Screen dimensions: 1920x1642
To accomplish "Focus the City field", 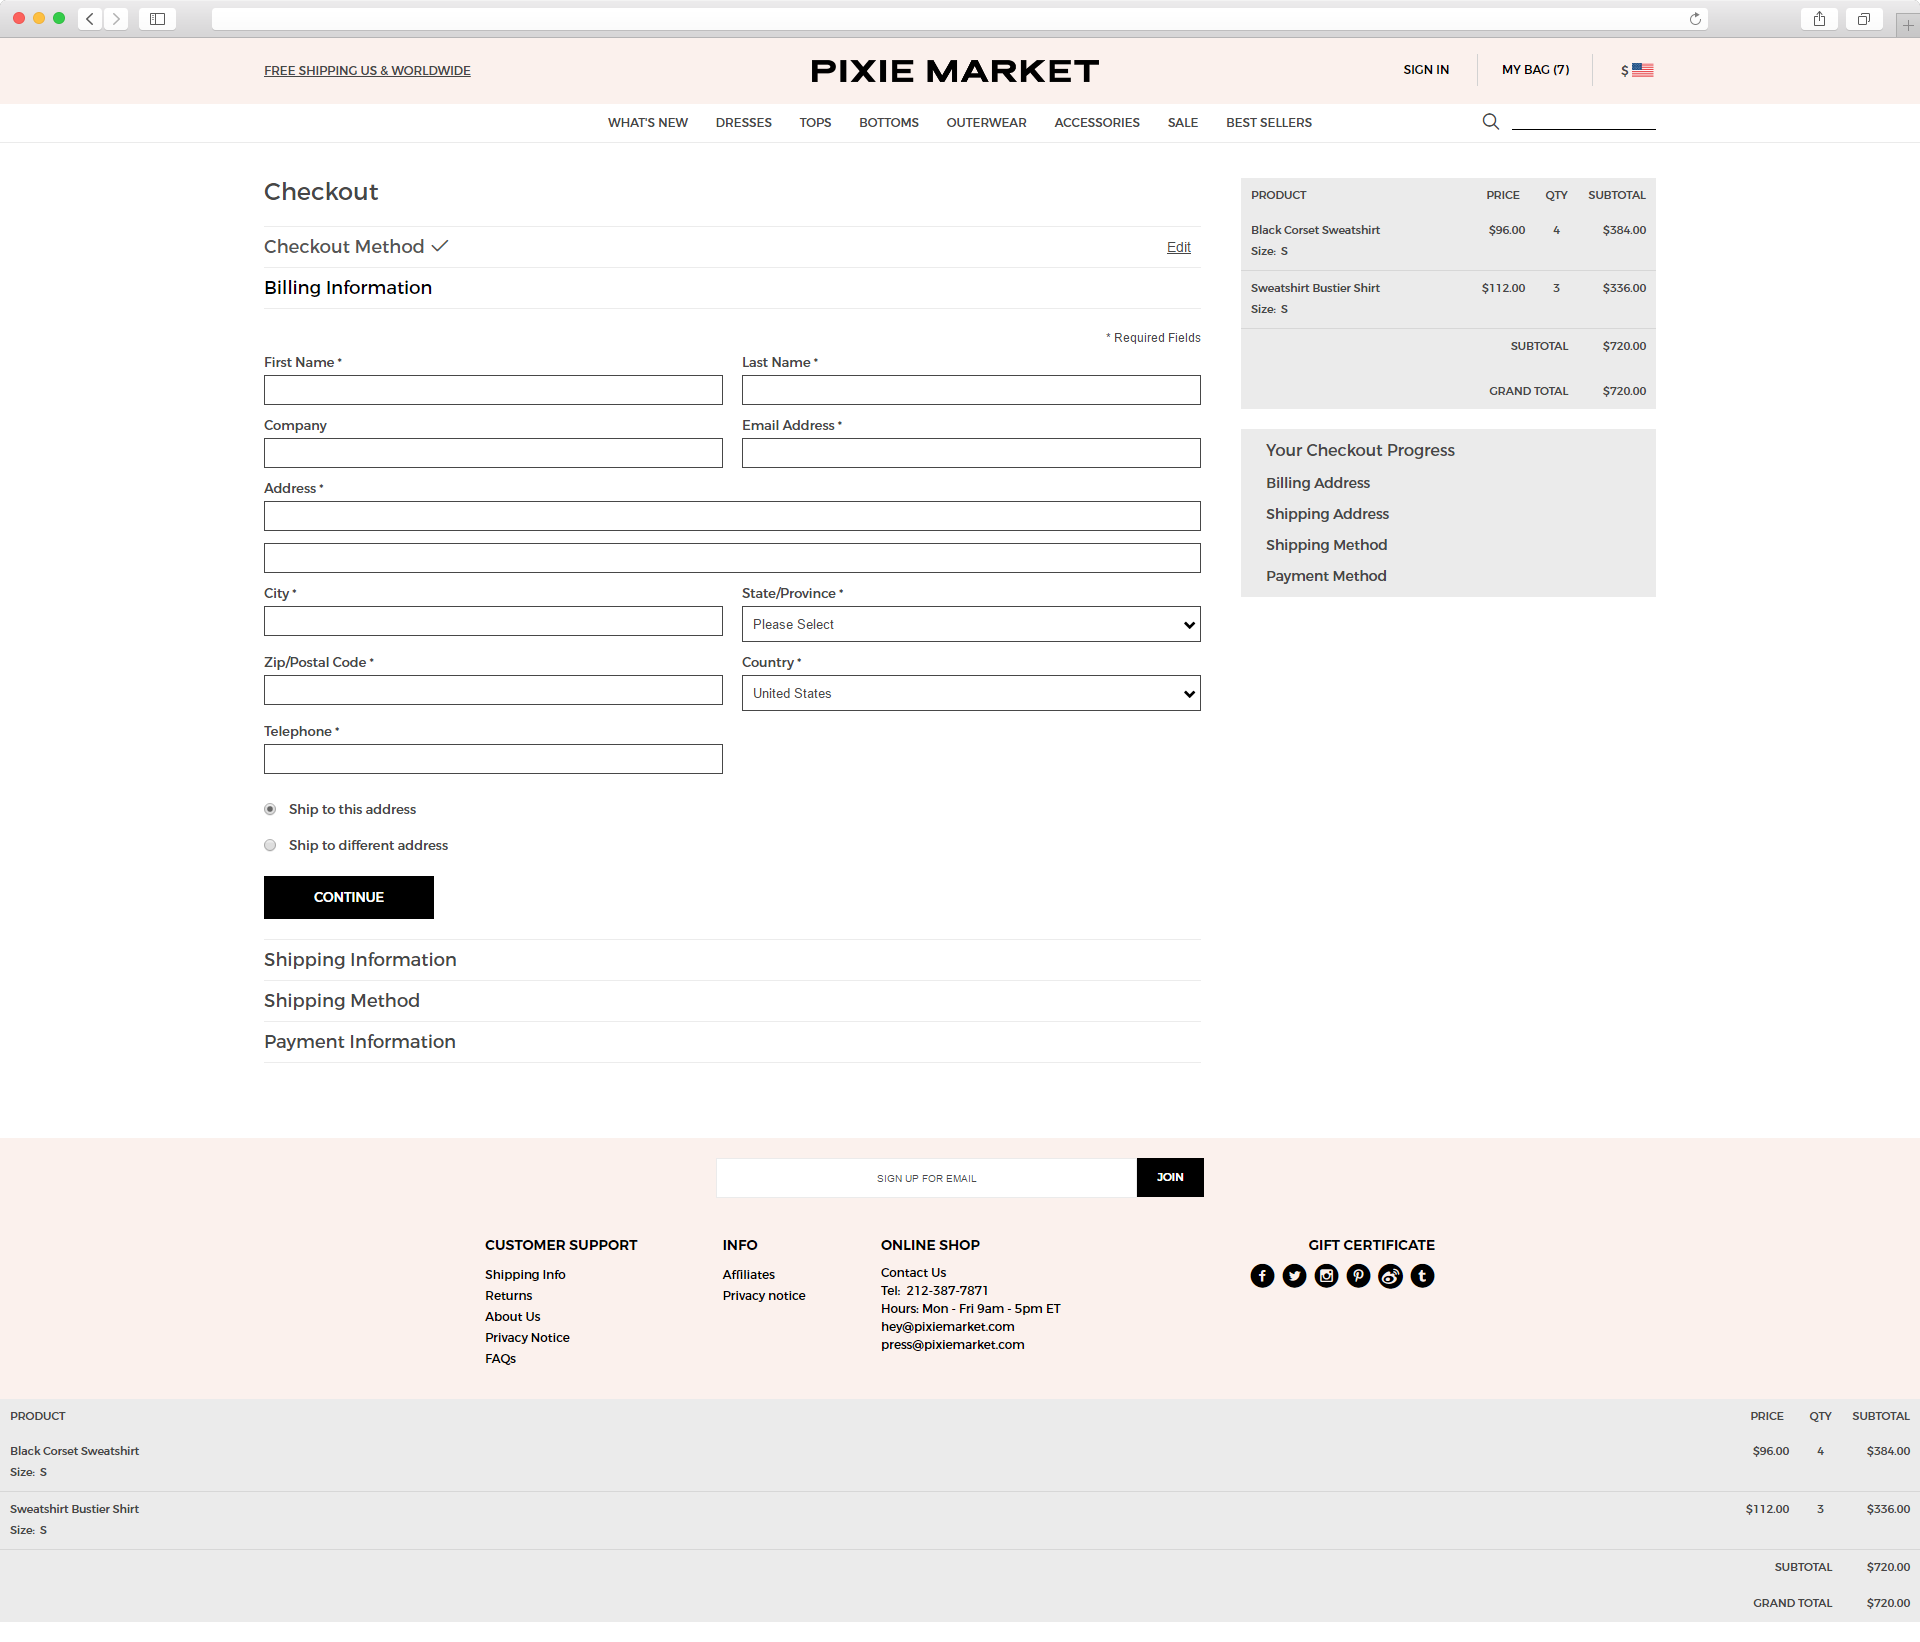I will 493,621.
